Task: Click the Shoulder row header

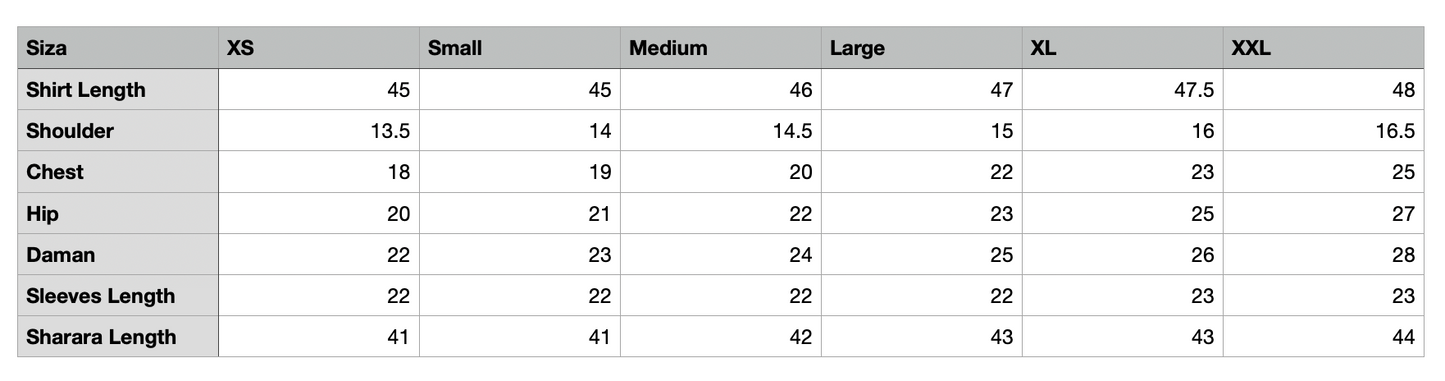Action: click(x=118, y=131)
